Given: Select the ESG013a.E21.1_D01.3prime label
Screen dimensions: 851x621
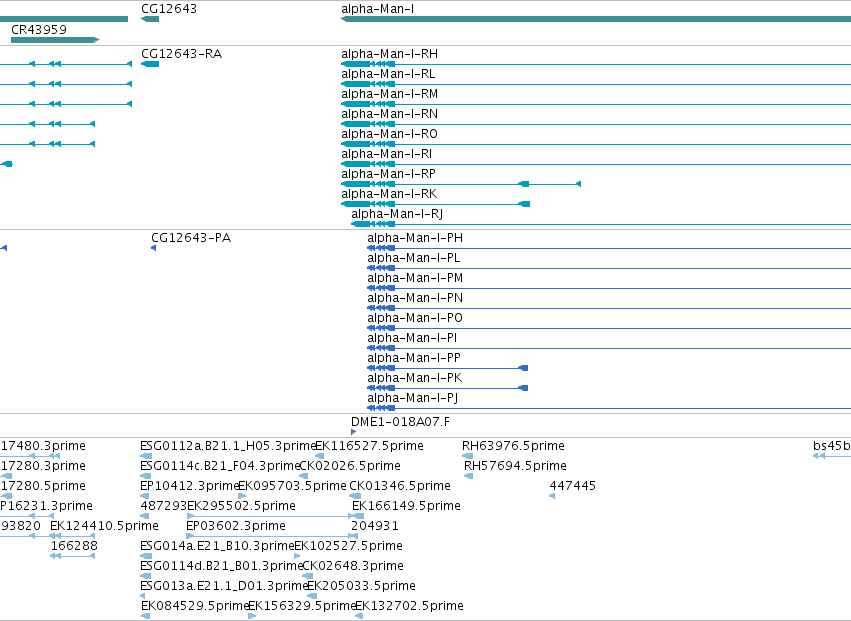Looking at the screenshot, I should (224, 586).
